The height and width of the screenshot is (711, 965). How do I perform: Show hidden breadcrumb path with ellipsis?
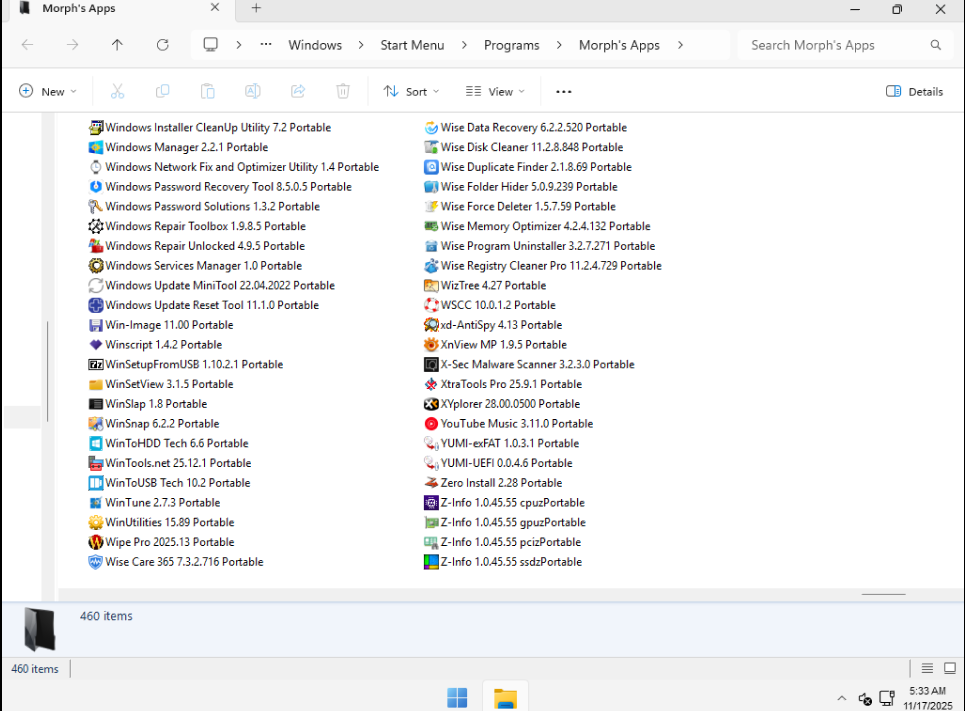266,44
